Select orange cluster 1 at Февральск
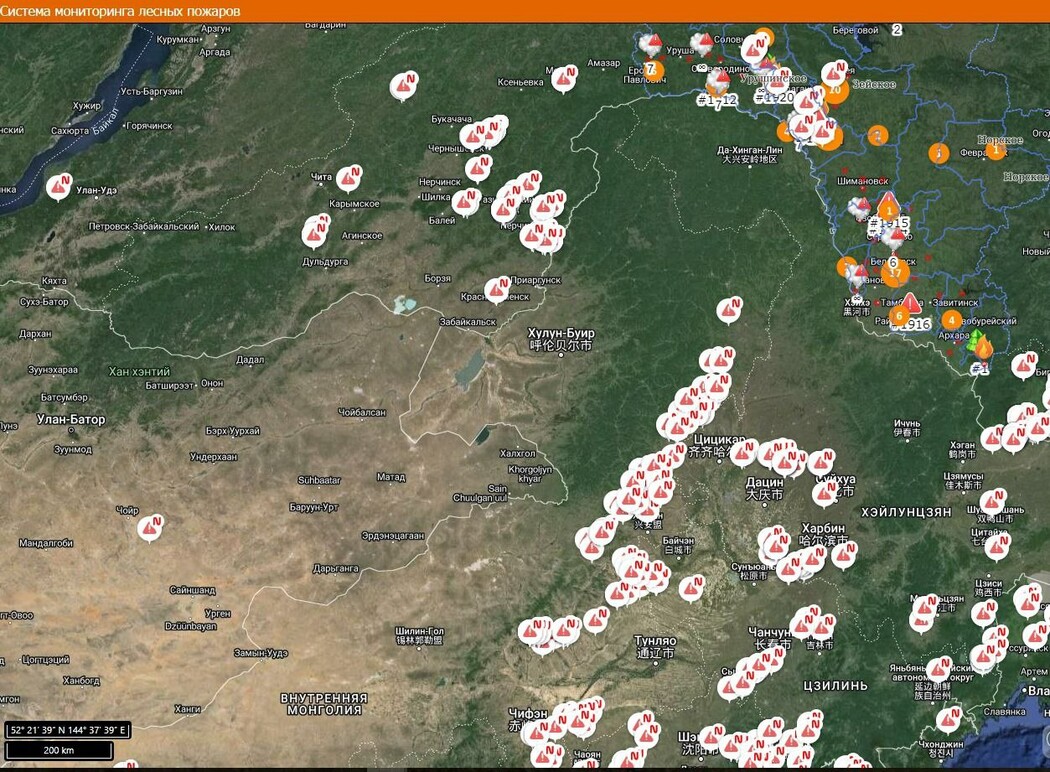 [996, 150]
